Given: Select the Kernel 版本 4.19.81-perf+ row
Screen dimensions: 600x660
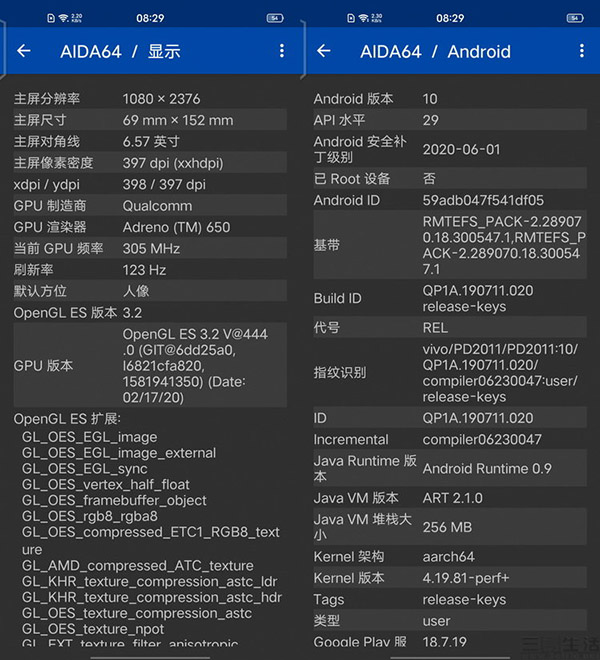Looking at the screenshot, I should 450,578.
